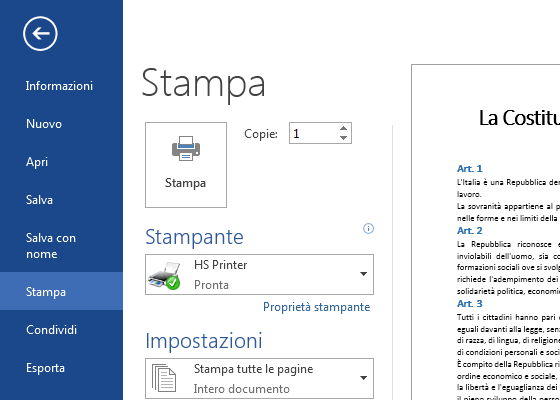Screen dimensions: 560x400
Task: Click the back arrow circle icon
Action: [40, 34]
